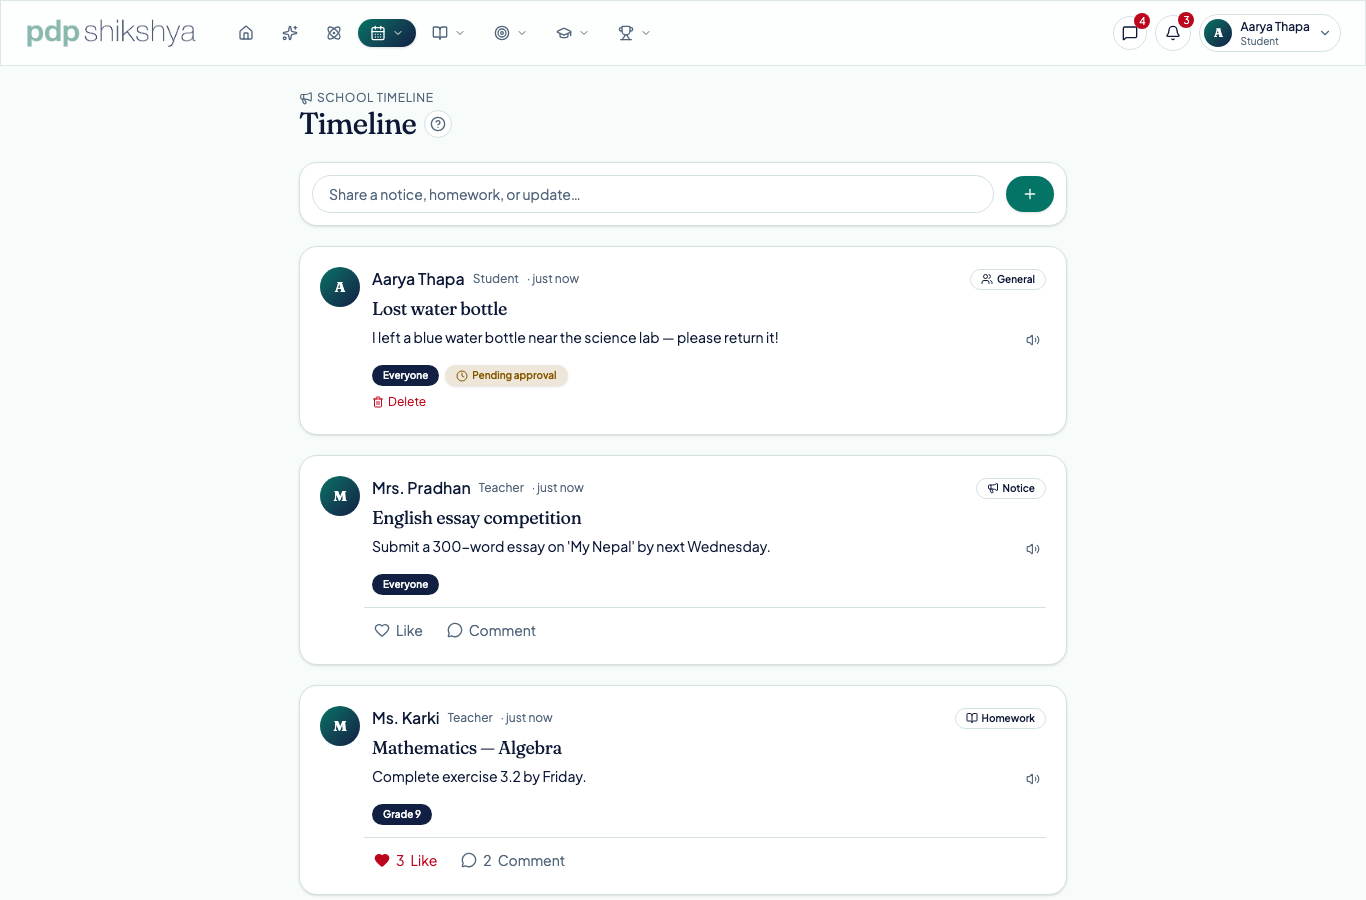Image resolution: width=1366 pixels, height=900 pixels.
Task: Click Everyone badge on Lost water bottle post
Action: pos(405,376)
